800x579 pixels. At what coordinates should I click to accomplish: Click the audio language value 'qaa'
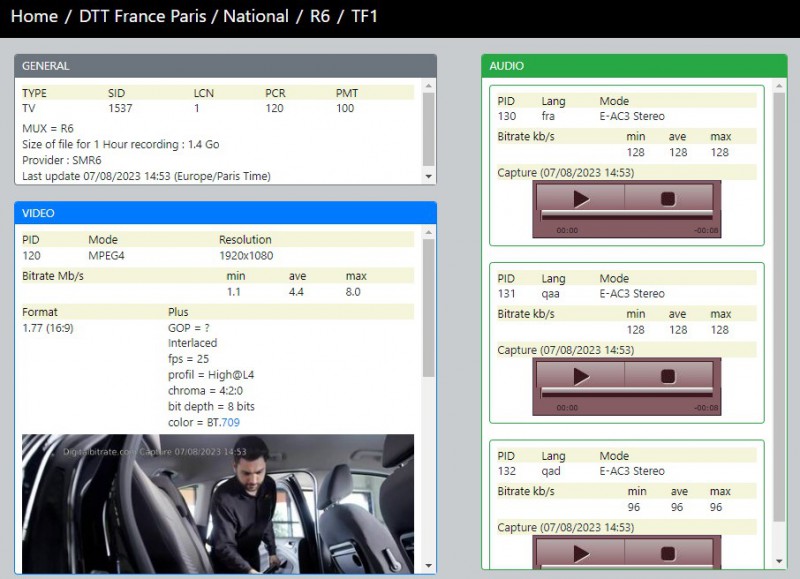point(551,294)
